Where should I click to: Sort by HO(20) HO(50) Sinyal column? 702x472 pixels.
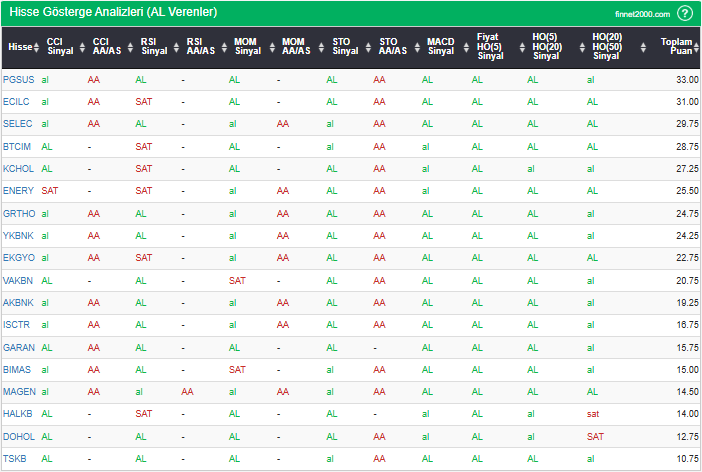(606, 47)
